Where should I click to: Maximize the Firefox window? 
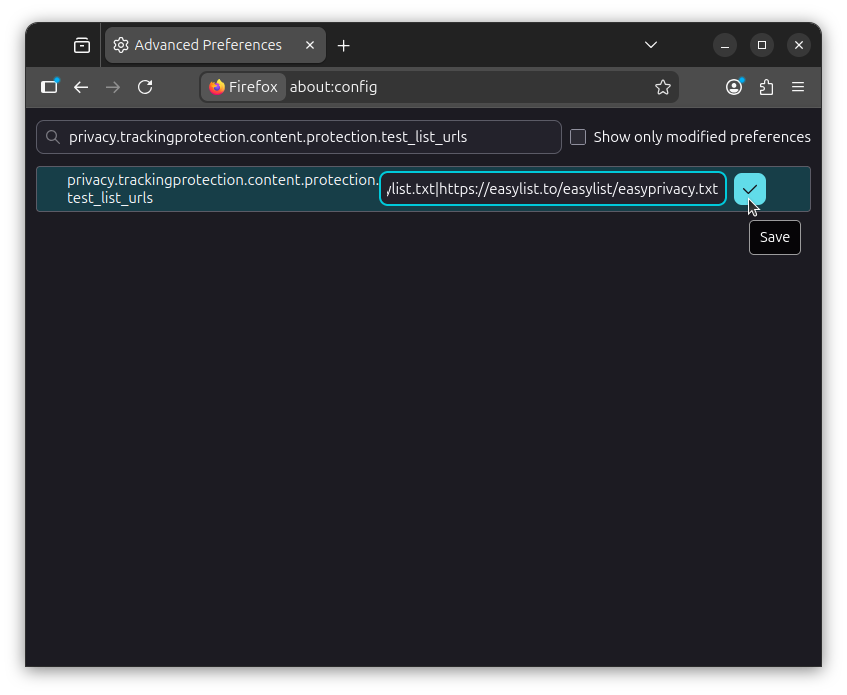point(762,45)
